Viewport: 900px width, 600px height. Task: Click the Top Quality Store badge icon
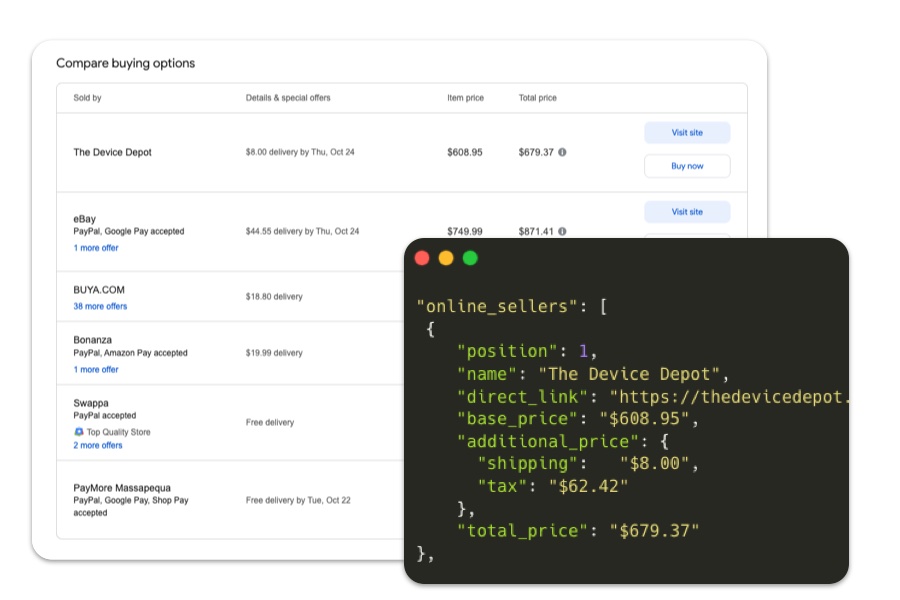[x=79, y=432]
